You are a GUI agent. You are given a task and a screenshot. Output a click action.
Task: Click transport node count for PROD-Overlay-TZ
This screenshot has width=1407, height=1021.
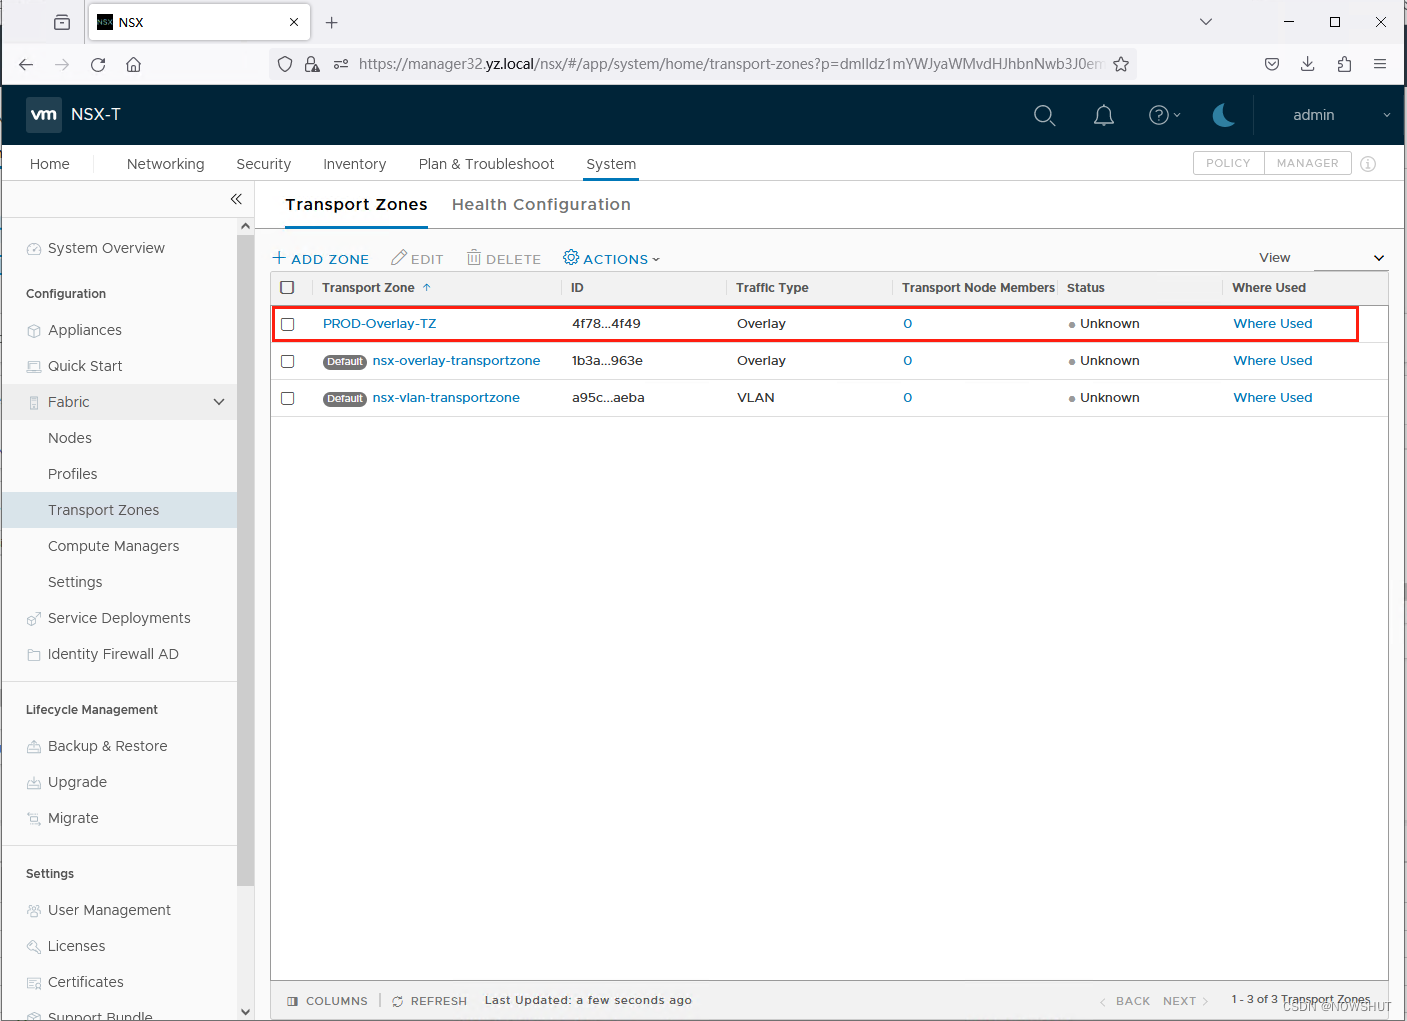pyautogui.click(x=908, y=324)
